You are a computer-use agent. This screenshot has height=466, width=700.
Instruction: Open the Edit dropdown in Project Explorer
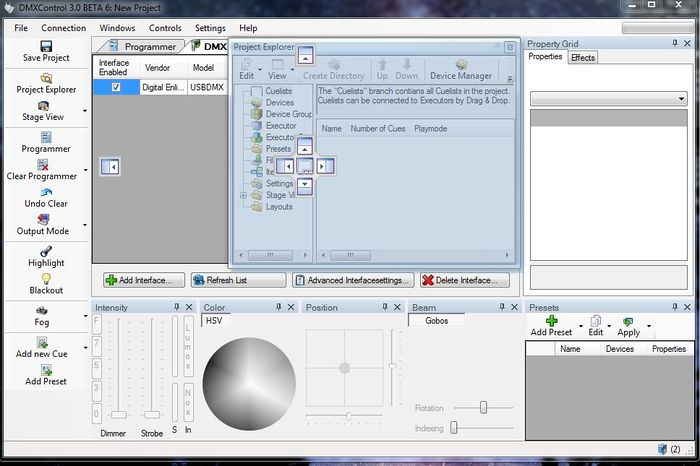pos(247,69)
